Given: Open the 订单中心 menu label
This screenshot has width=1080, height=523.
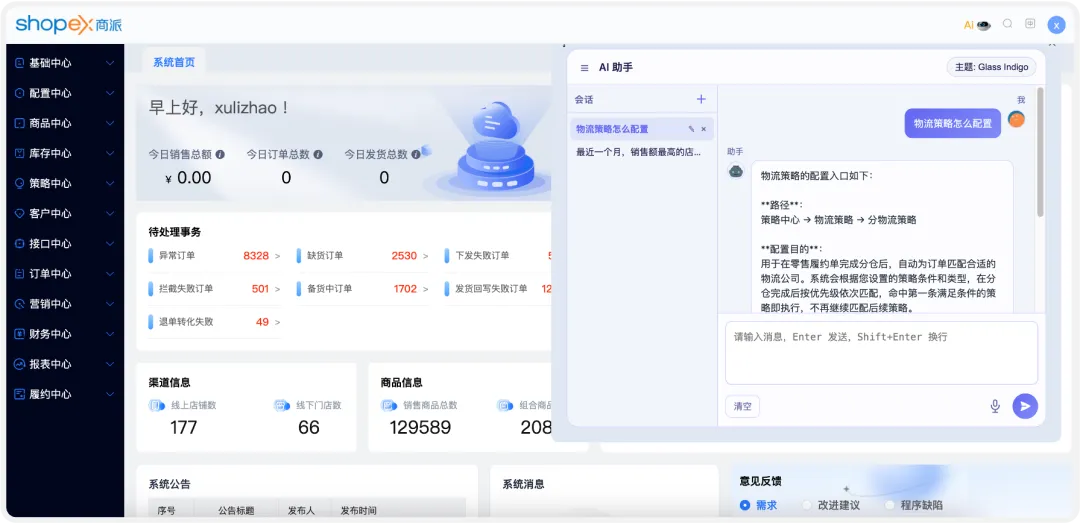Looking at the screenshot, I should [x=50, y=274].
